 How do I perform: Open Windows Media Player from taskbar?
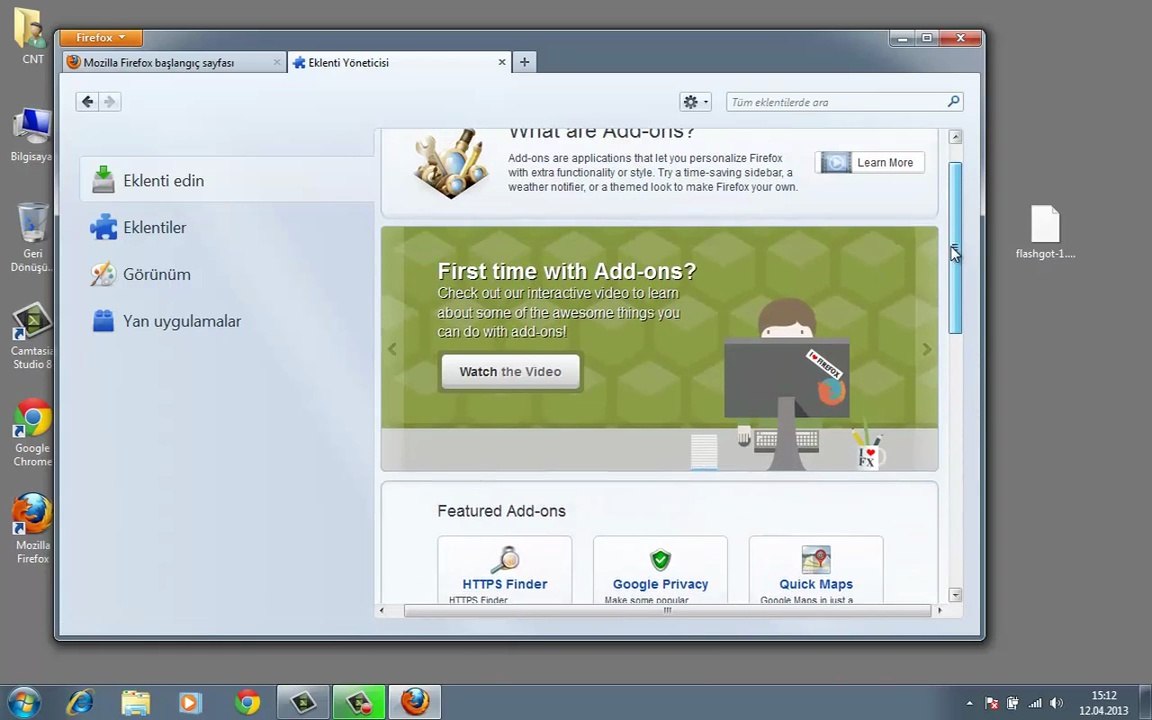tap(190, 702)
